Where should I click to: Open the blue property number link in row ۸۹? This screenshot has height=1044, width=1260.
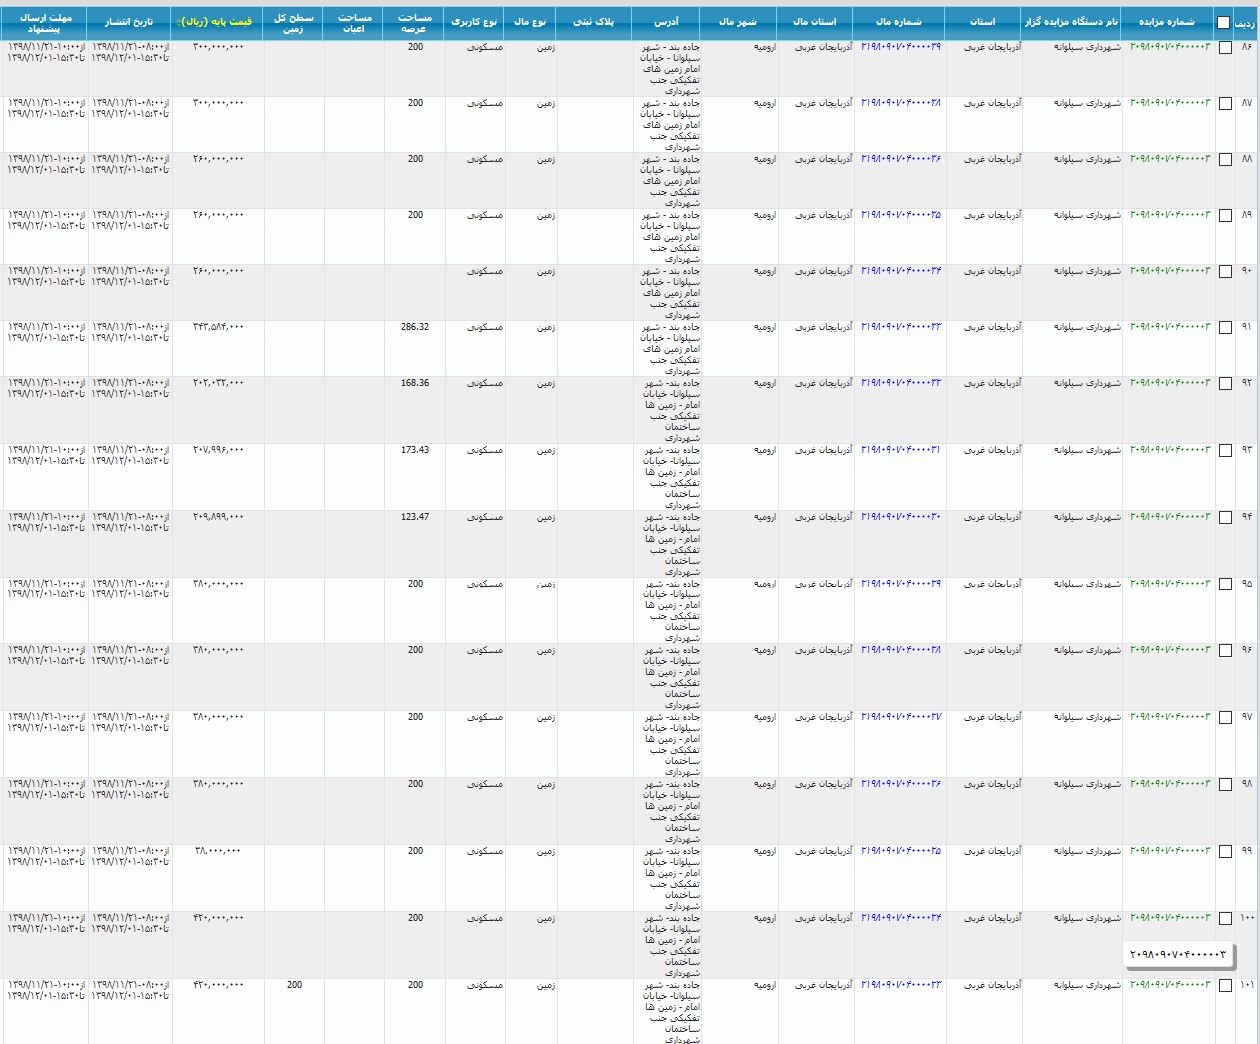(900, 215)
